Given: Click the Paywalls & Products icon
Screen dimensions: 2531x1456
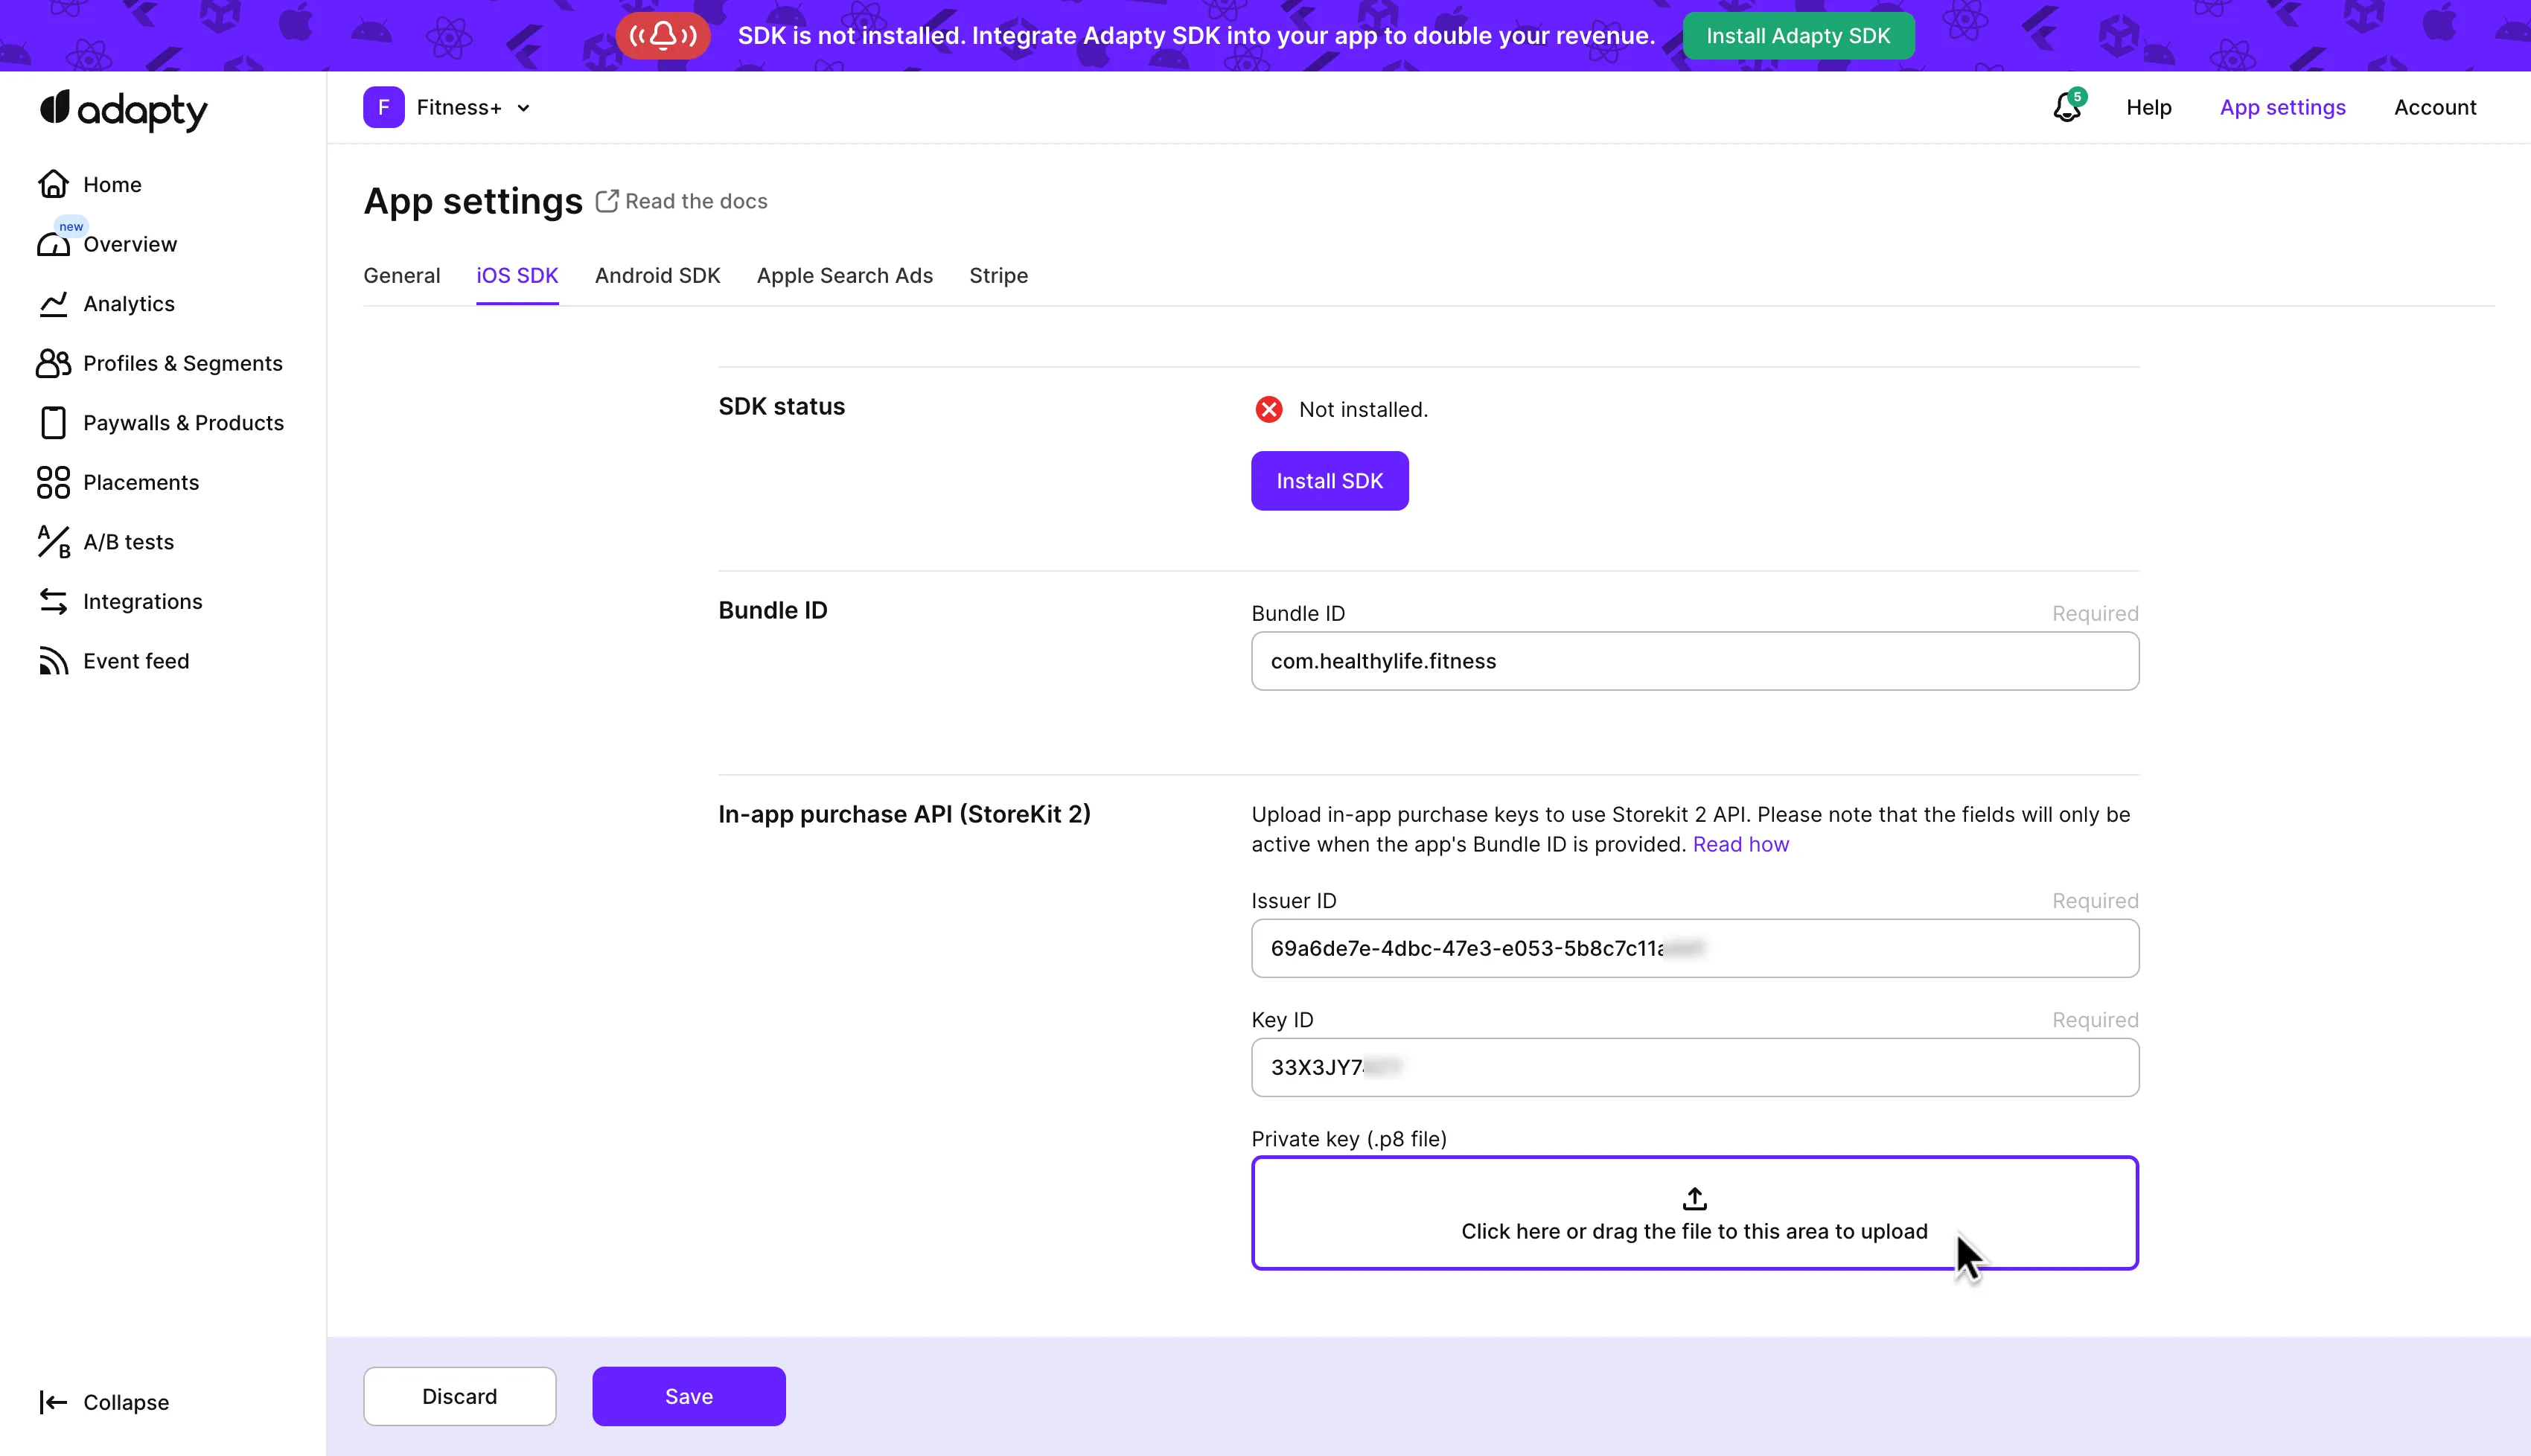Looking at the screenshot, I should (53, 423).
